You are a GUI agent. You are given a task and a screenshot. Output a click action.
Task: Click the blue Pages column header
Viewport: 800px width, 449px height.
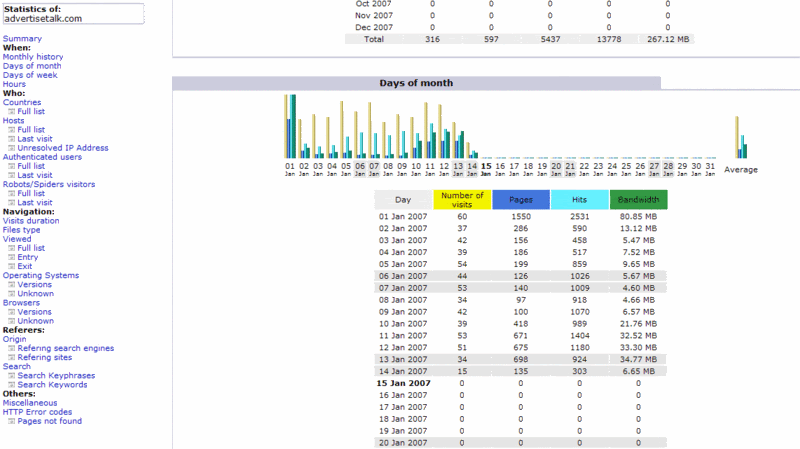point(520,200)
